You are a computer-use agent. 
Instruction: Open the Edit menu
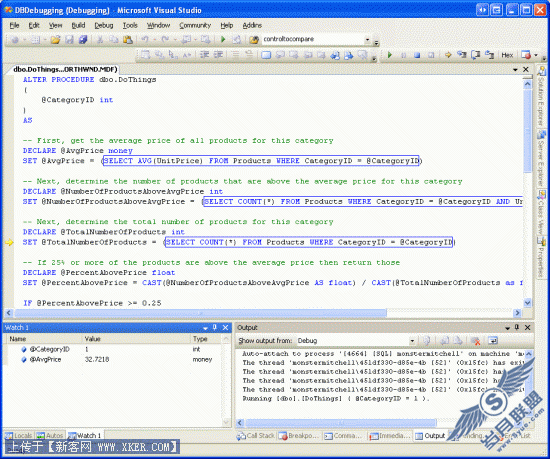34,25
